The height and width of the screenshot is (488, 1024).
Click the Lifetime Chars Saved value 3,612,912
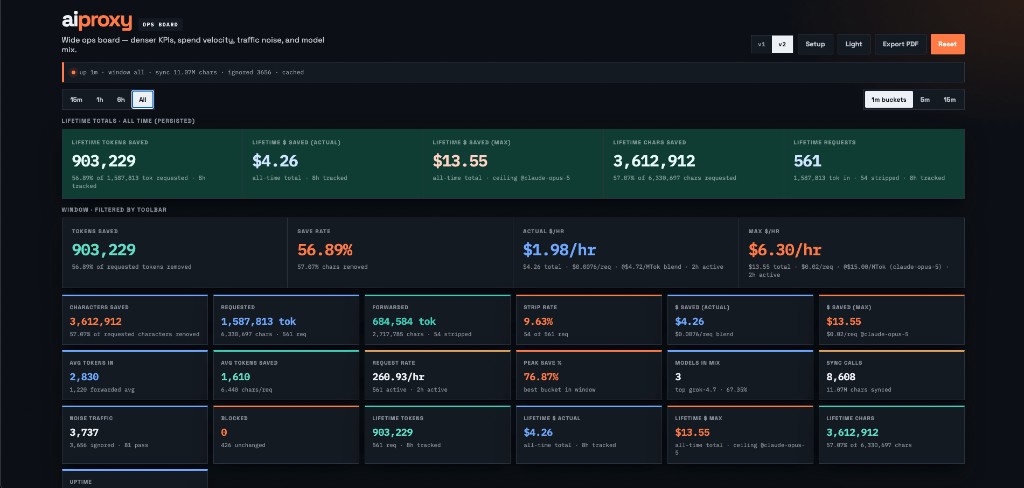654,161
